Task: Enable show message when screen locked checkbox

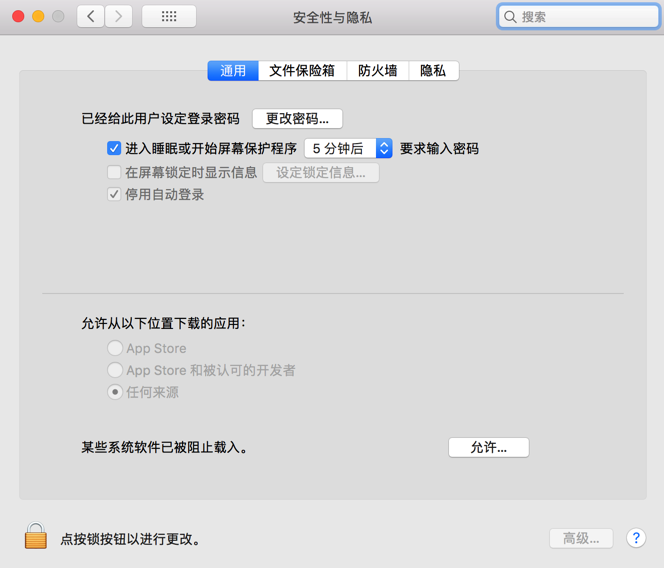Action: 114,172
